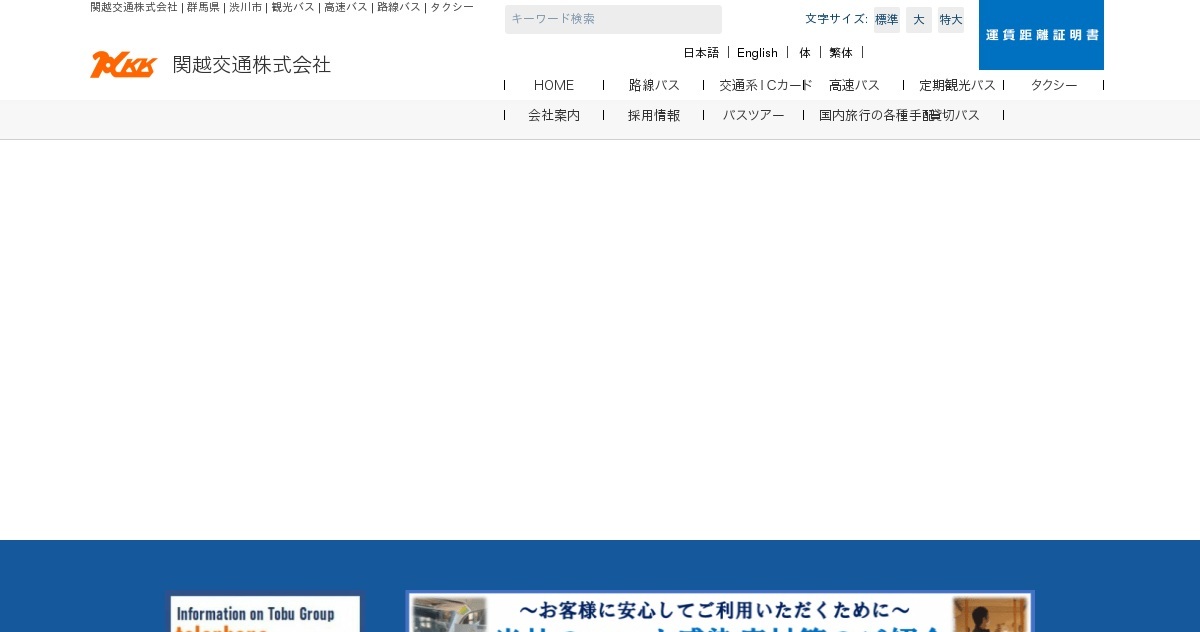Click the keyword search input field
Image resolution: width=1200 pixels, height=632 pixels.
613,19
